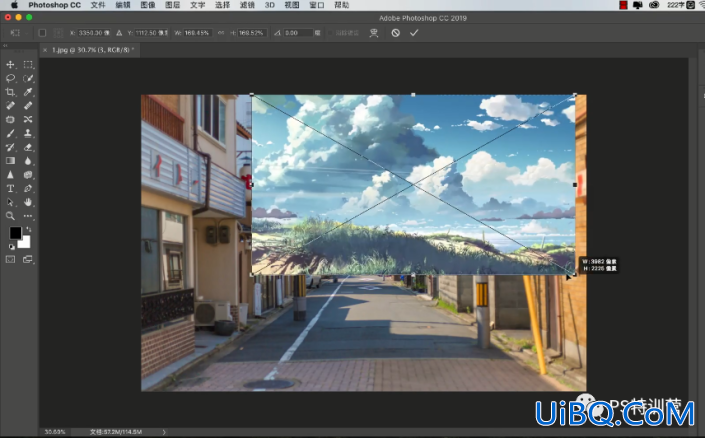Click the rotation angle field
Viewport: 705px width, 438px height.
(x=298, y=33)
